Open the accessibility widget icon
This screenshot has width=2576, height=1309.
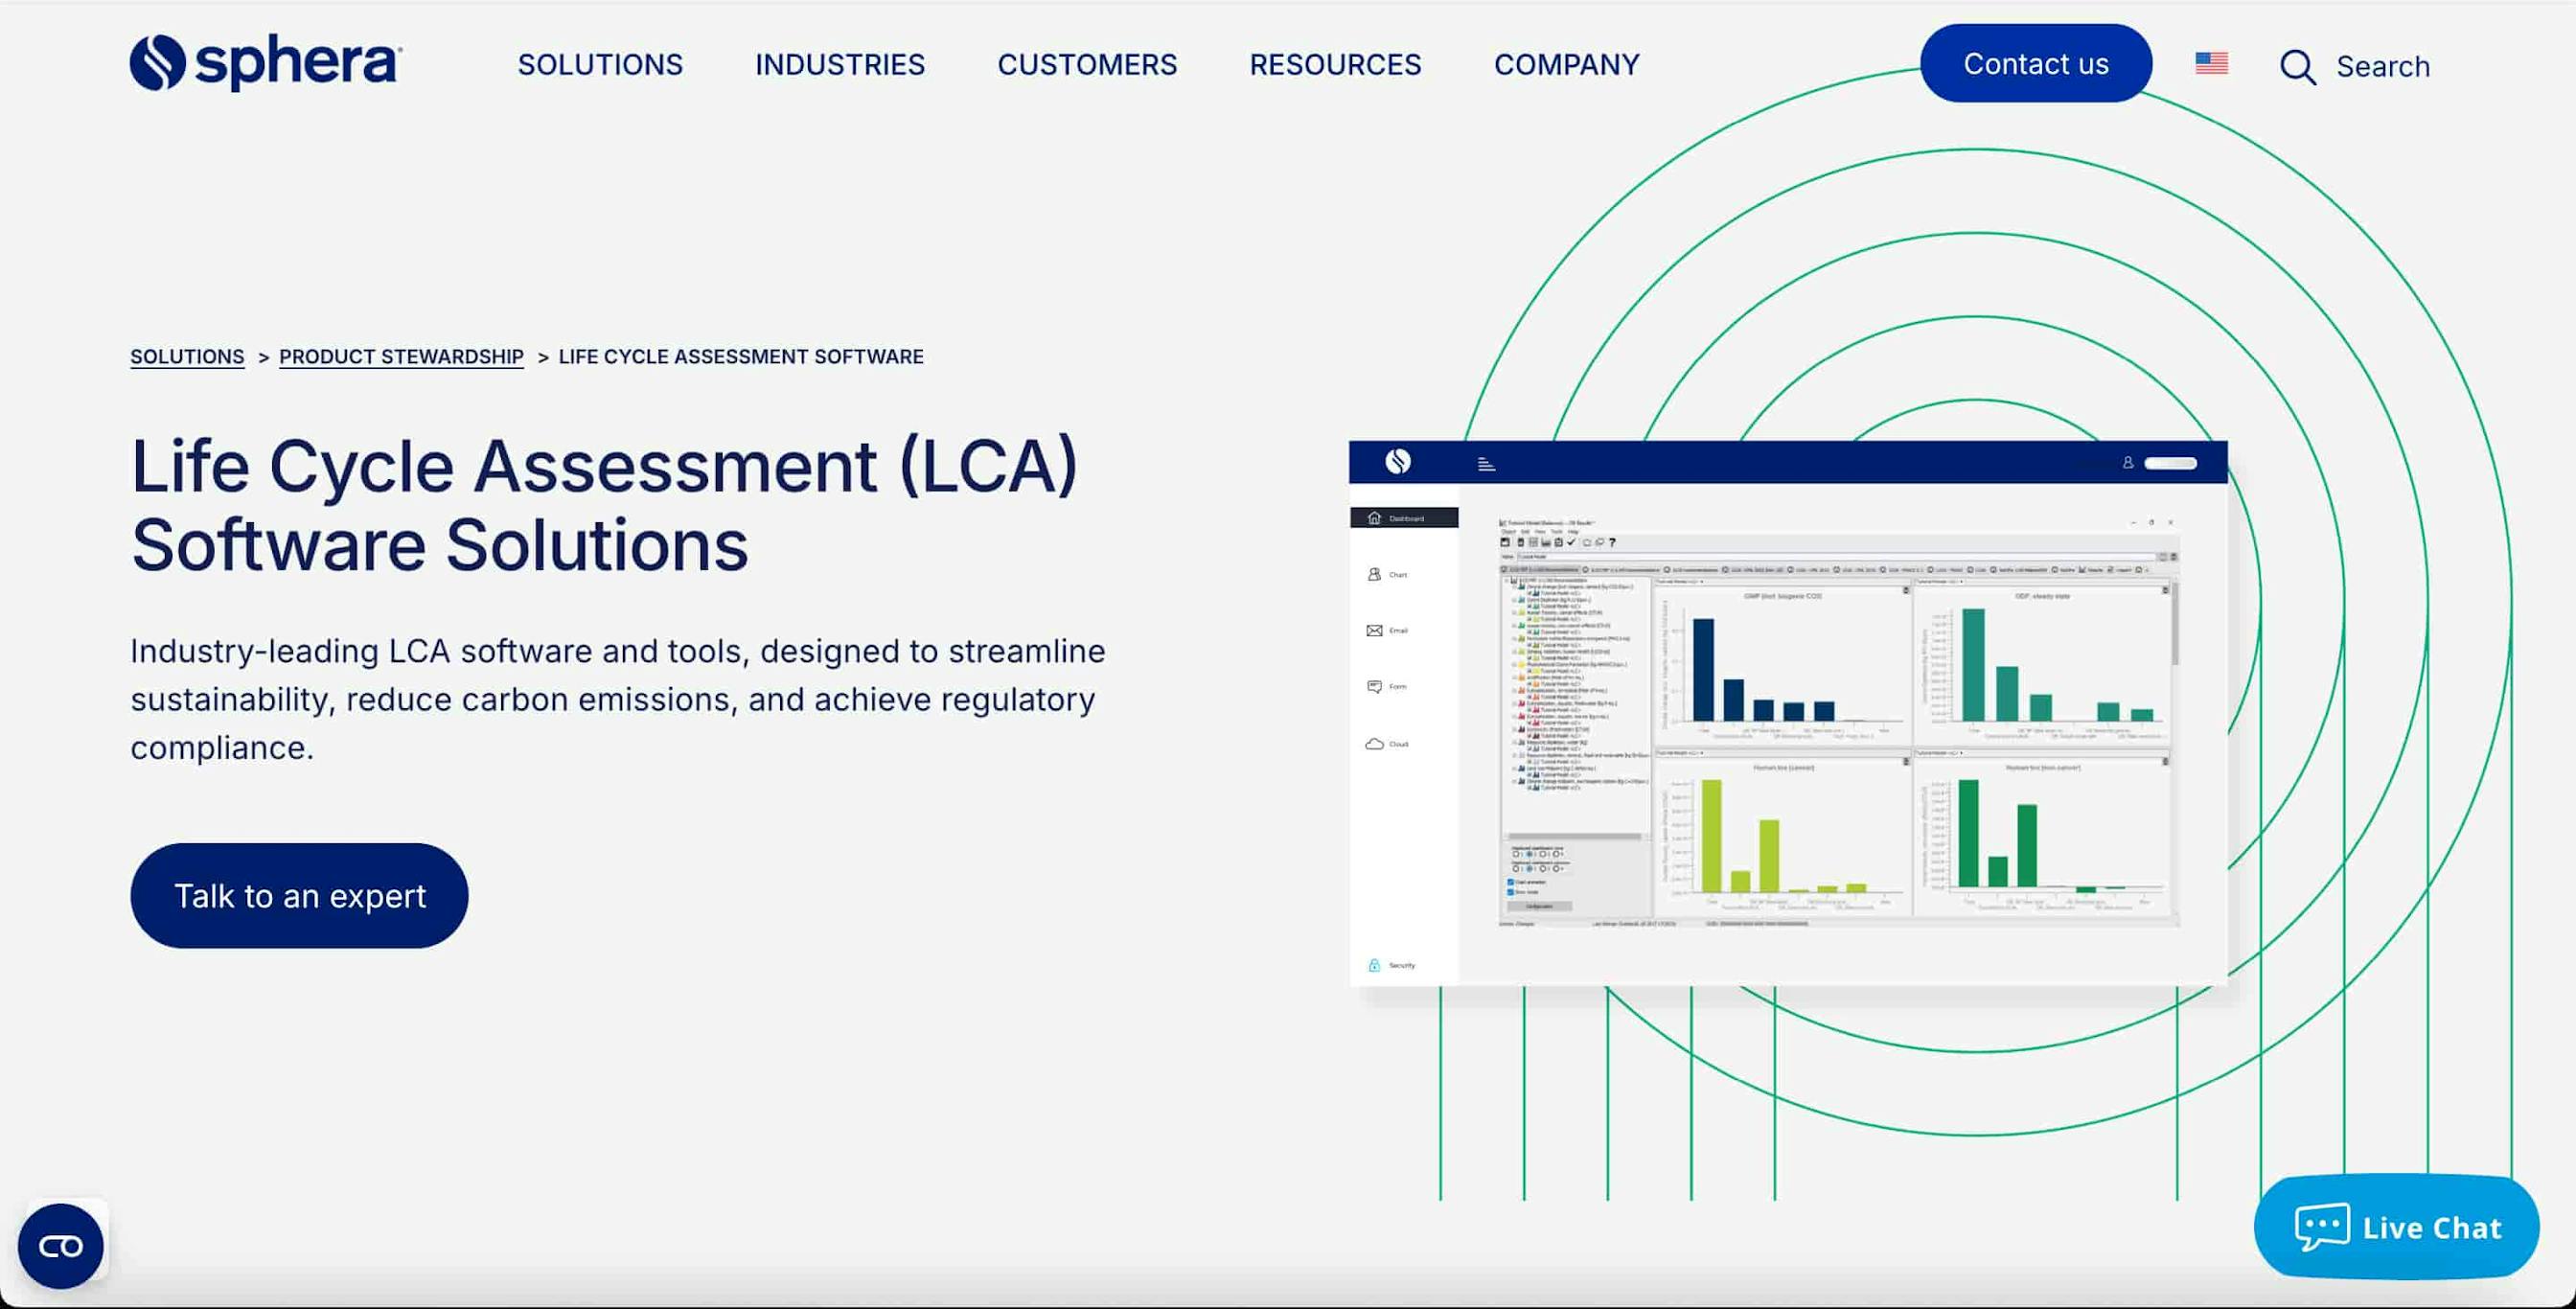point(61,1245)
